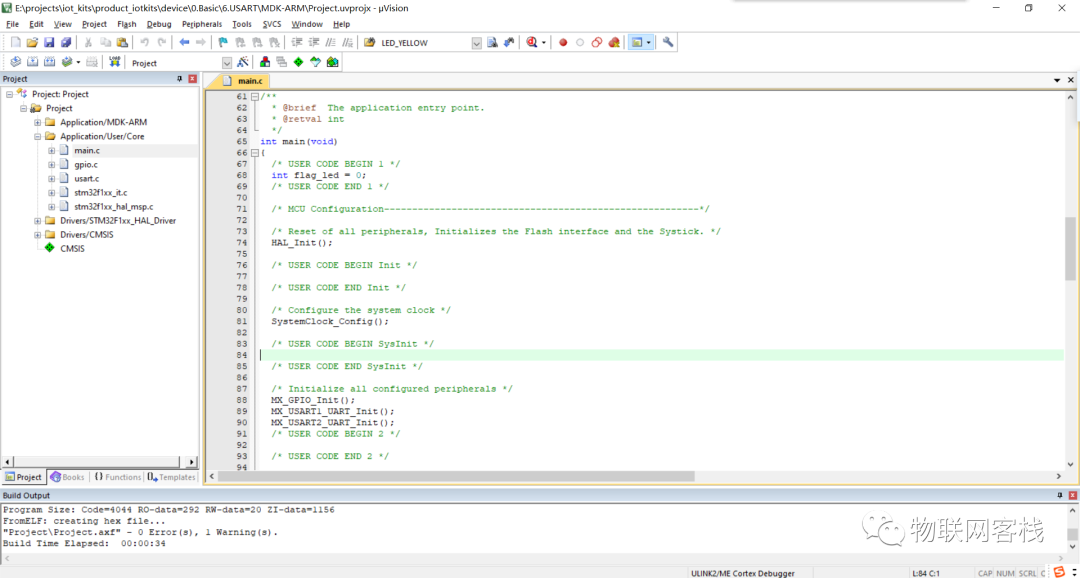Open the File menu
Screen dimensions: 1080x578
point(12,23)
